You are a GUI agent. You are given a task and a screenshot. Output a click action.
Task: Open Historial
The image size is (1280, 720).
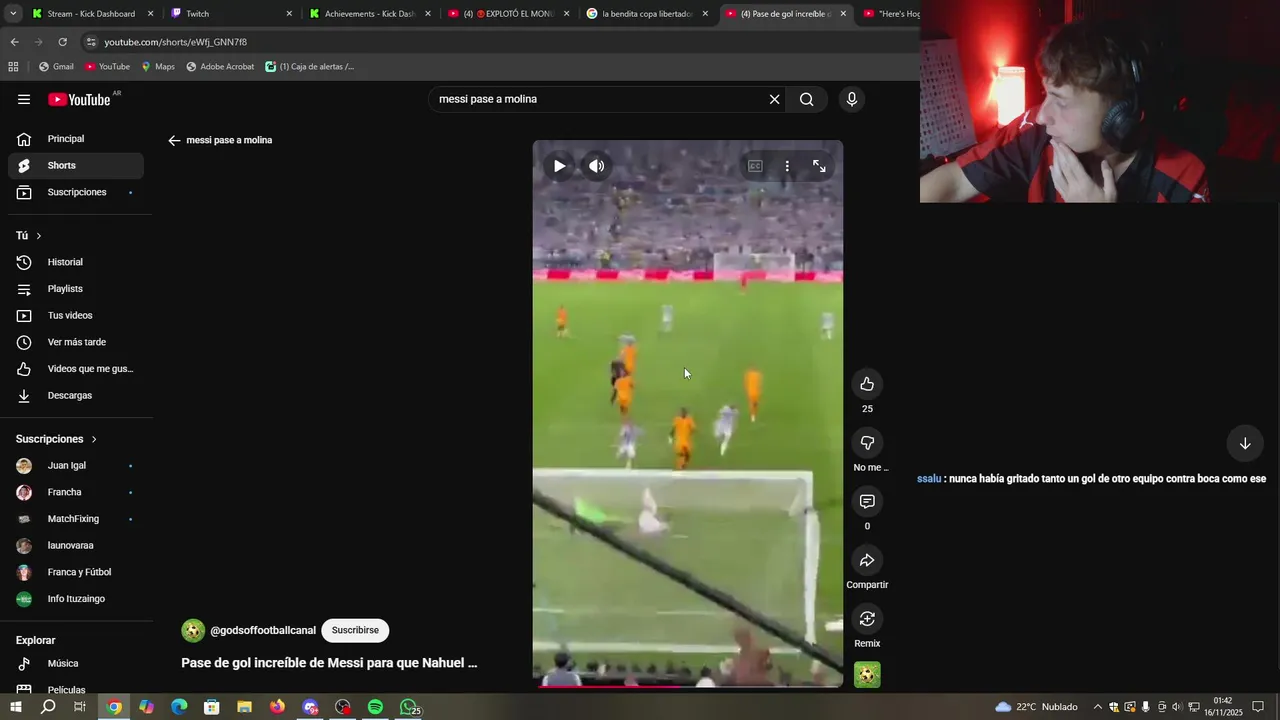pos(76,262)
